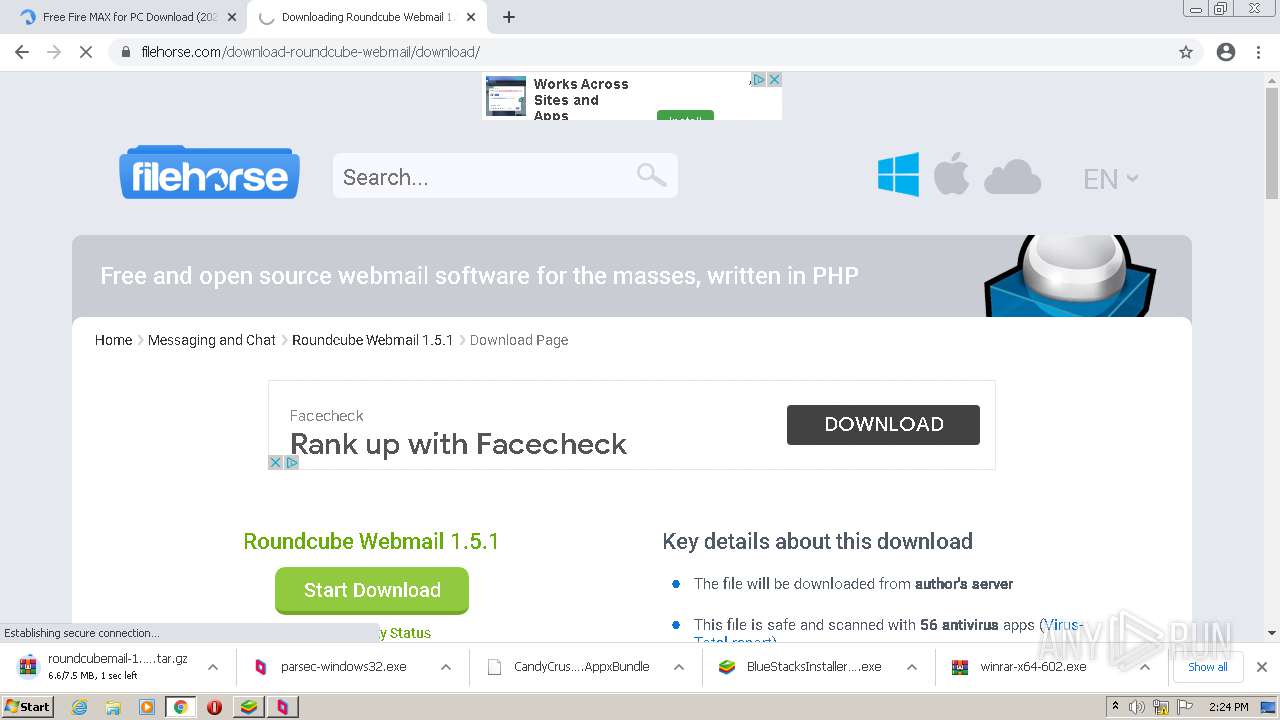Select the cloud web apps icon

pos(1012,177)
